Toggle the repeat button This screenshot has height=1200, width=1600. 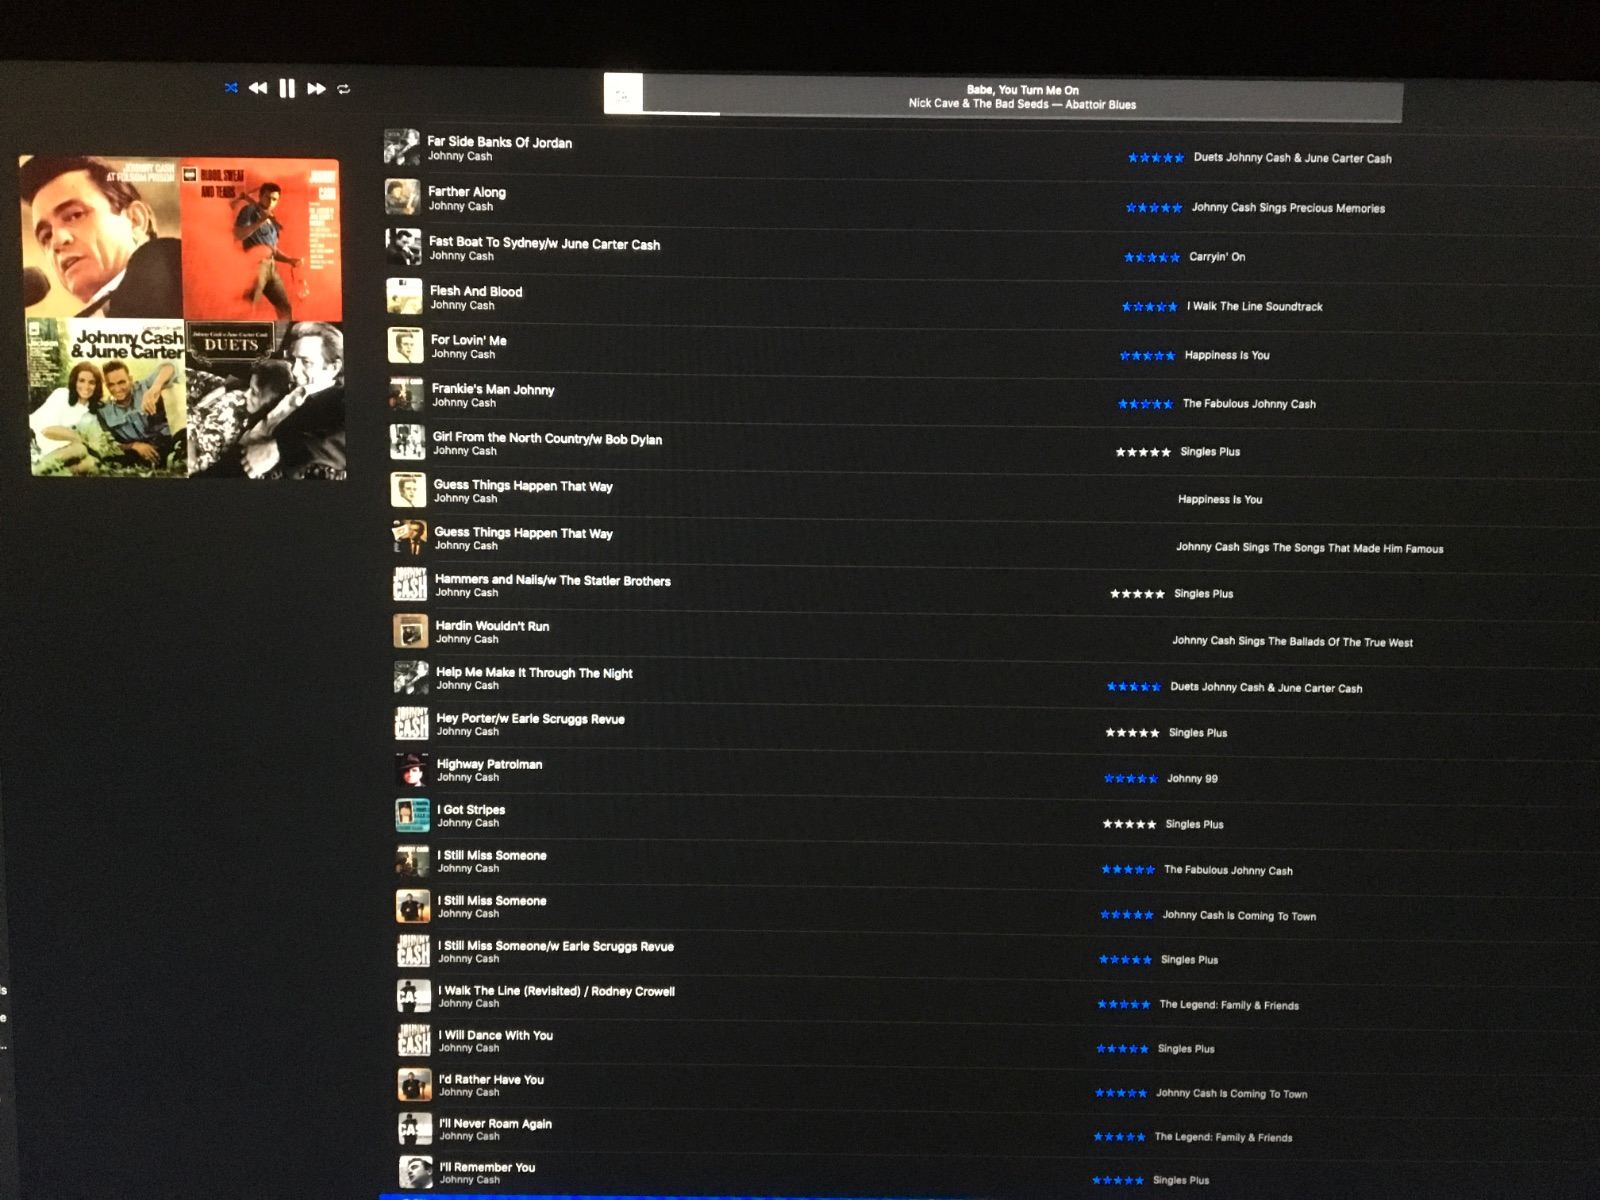344,89
